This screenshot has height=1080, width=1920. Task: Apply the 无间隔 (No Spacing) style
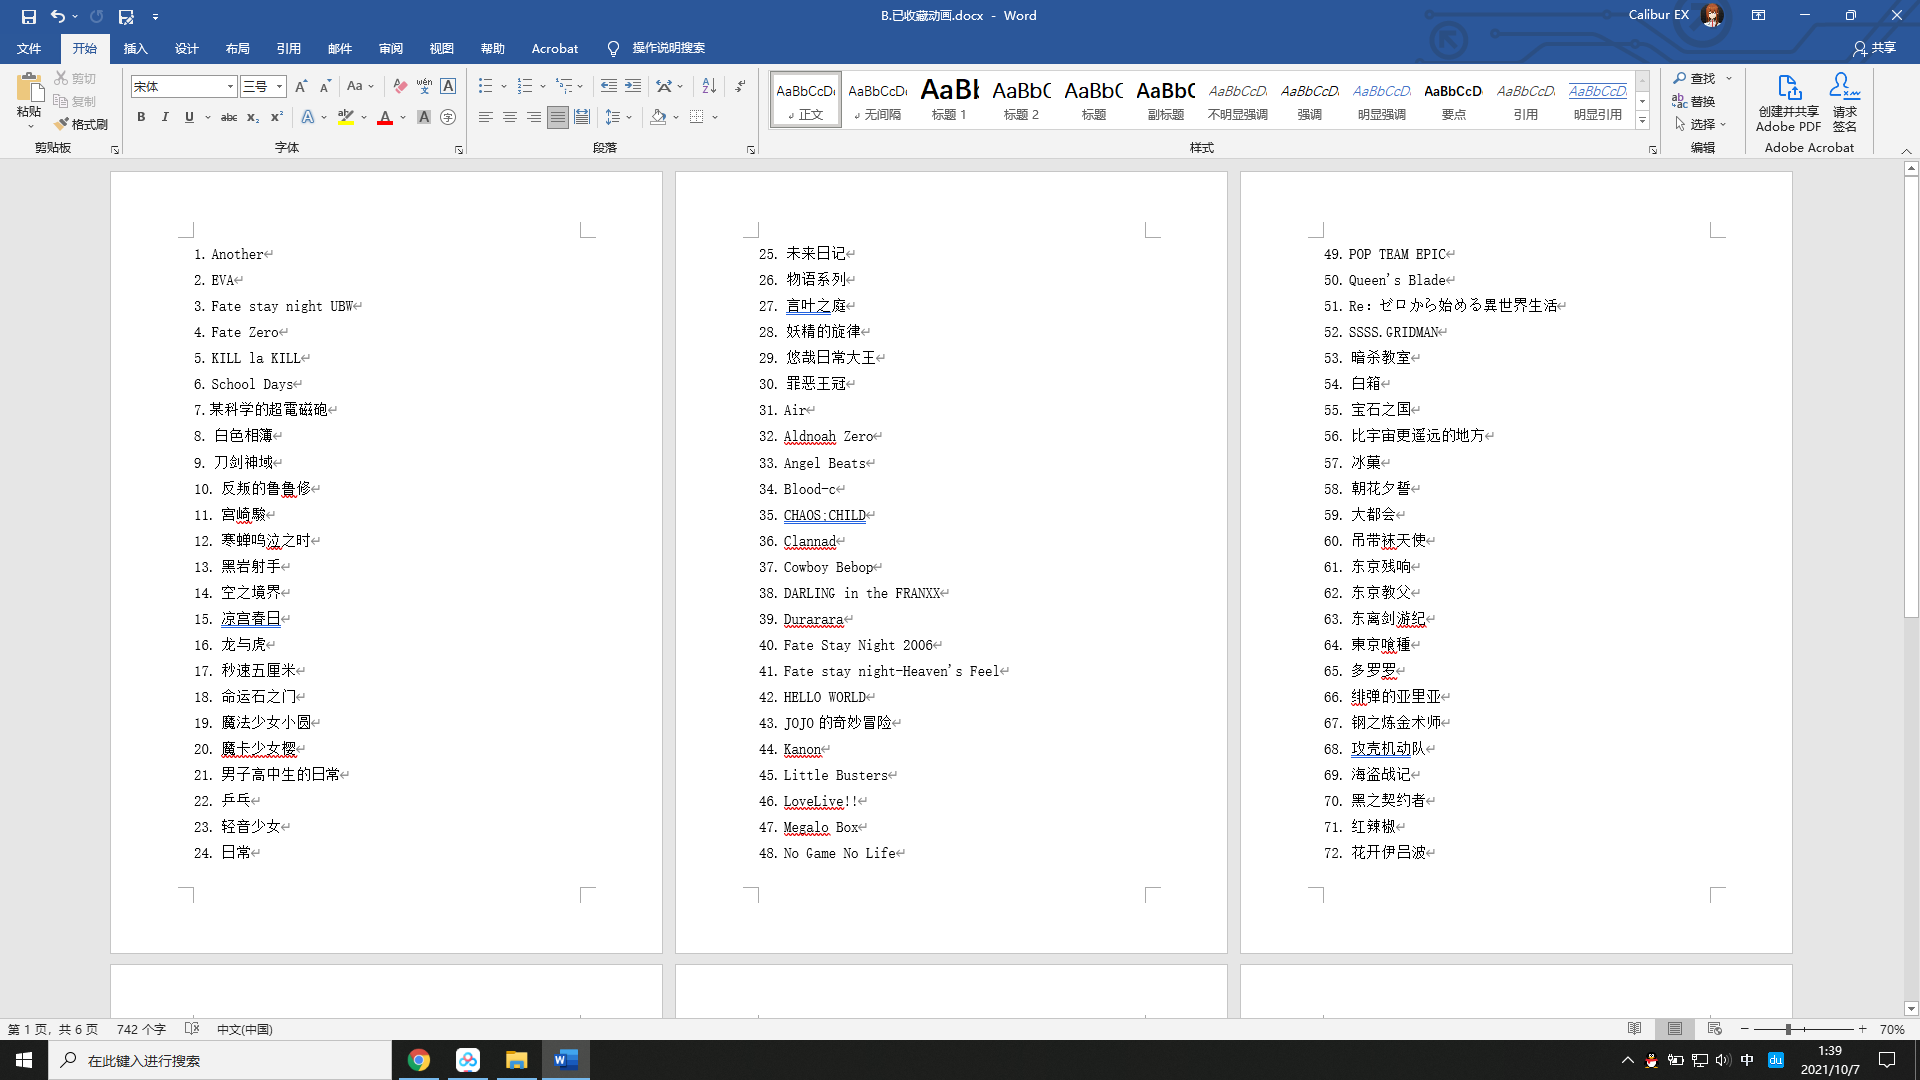877,99
